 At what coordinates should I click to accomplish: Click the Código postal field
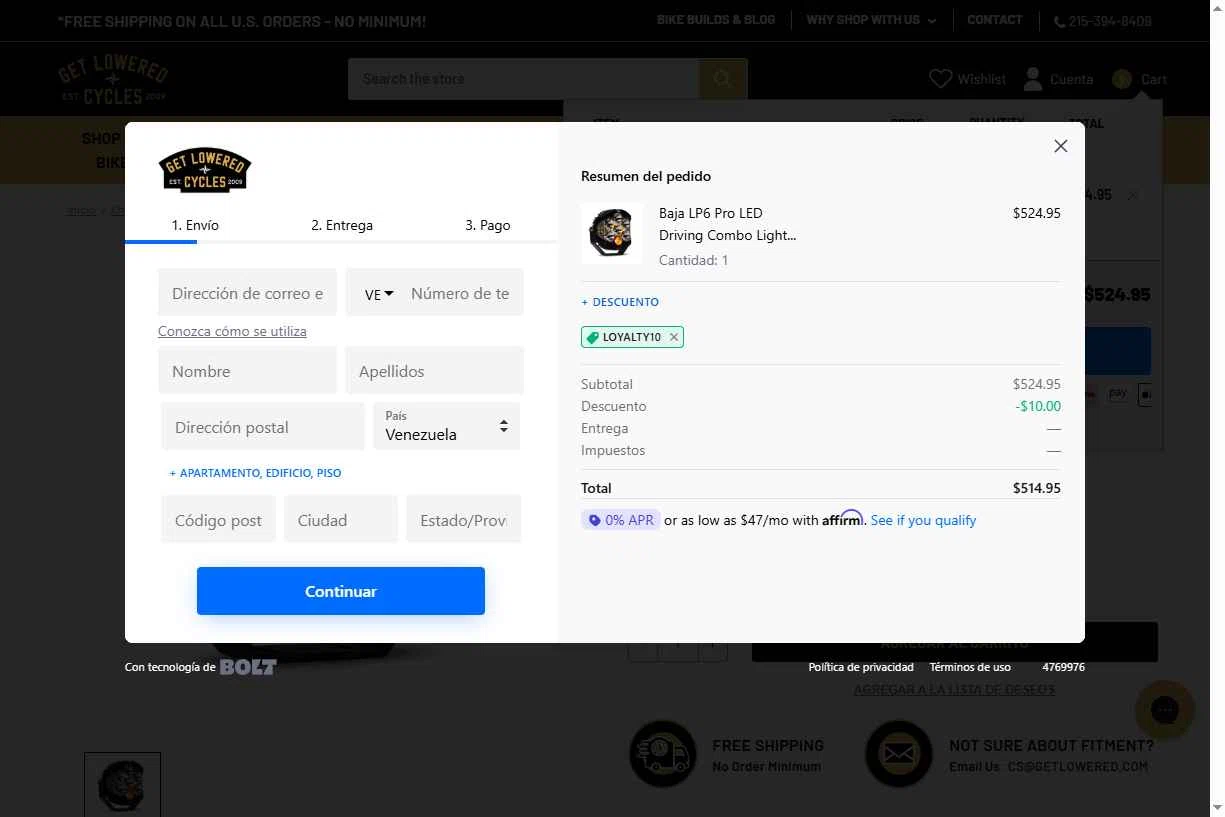[218, 519]
